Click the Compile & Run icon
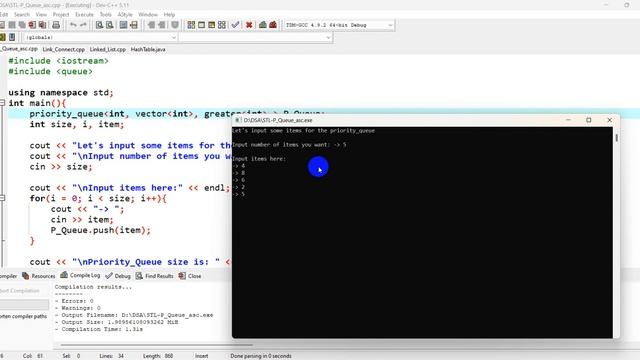 tap(211, 25)
